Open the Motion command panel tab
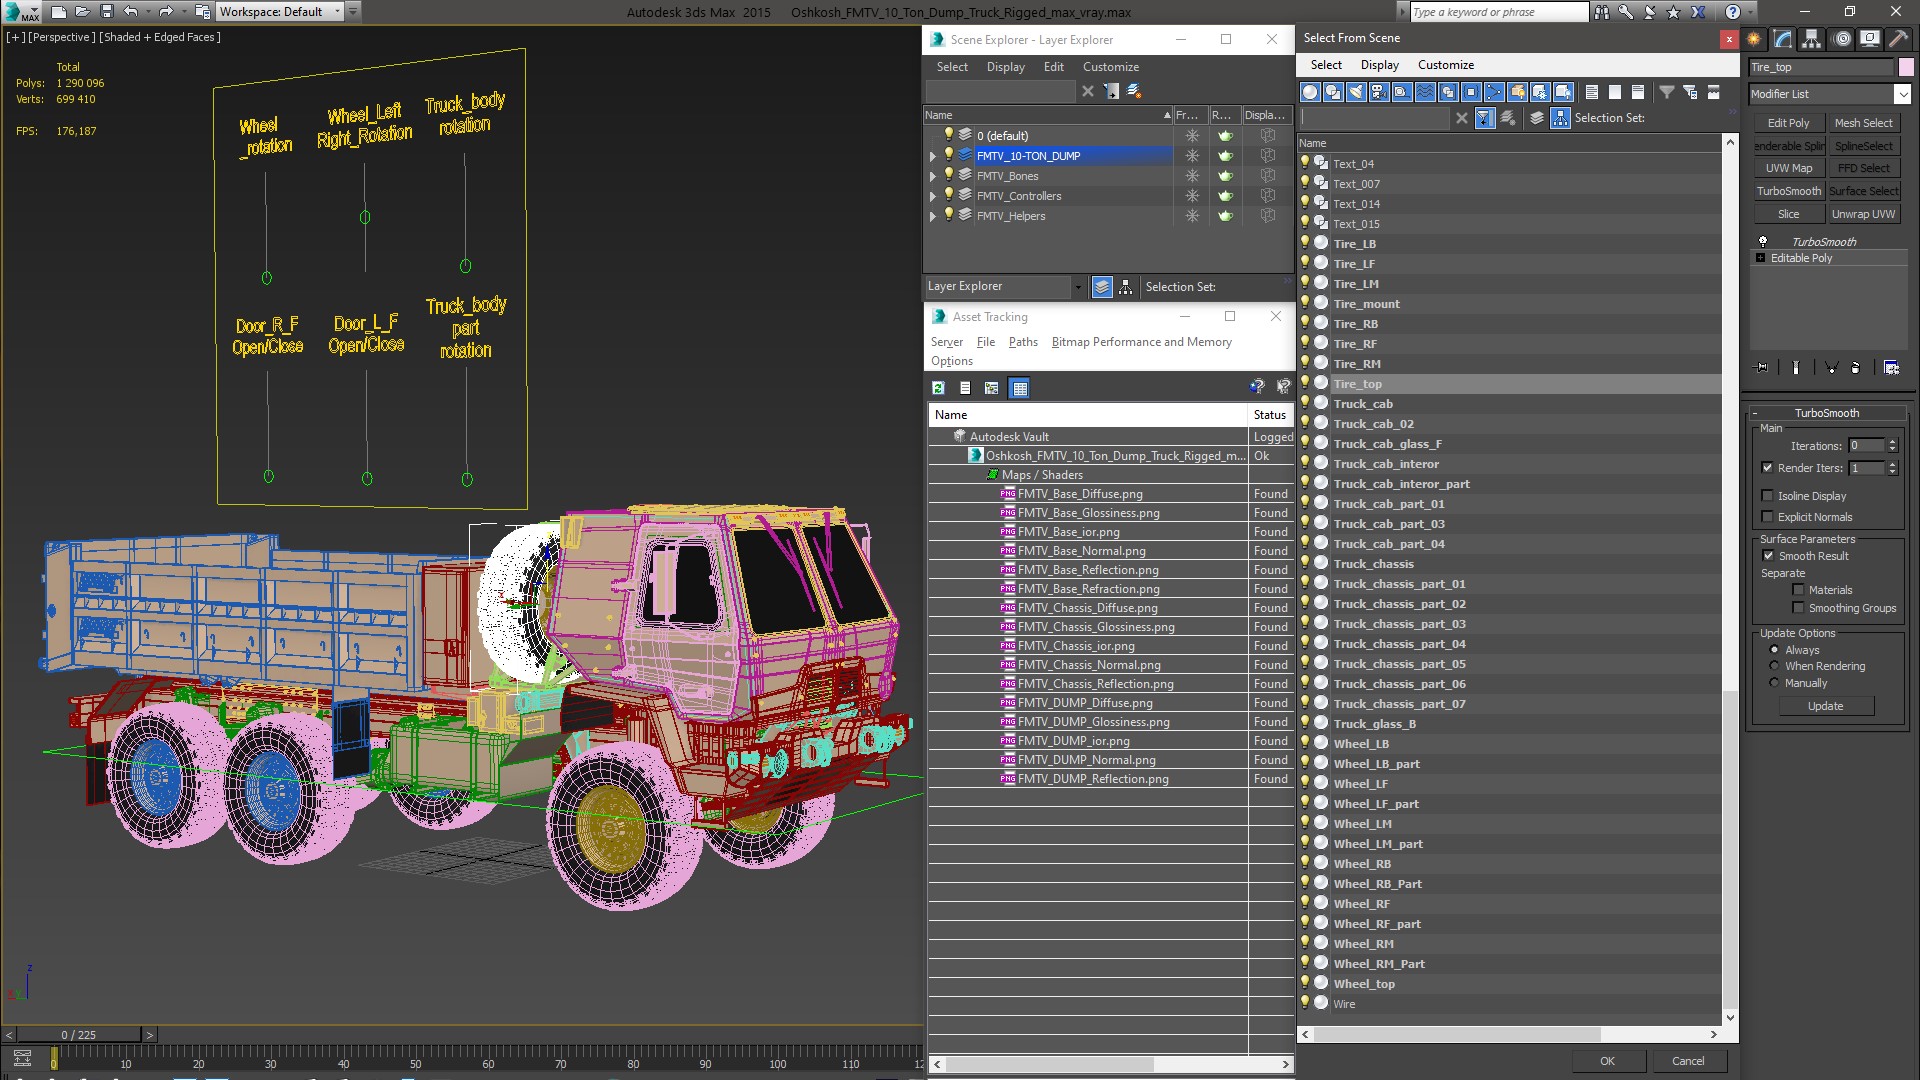 [1842, 39]
